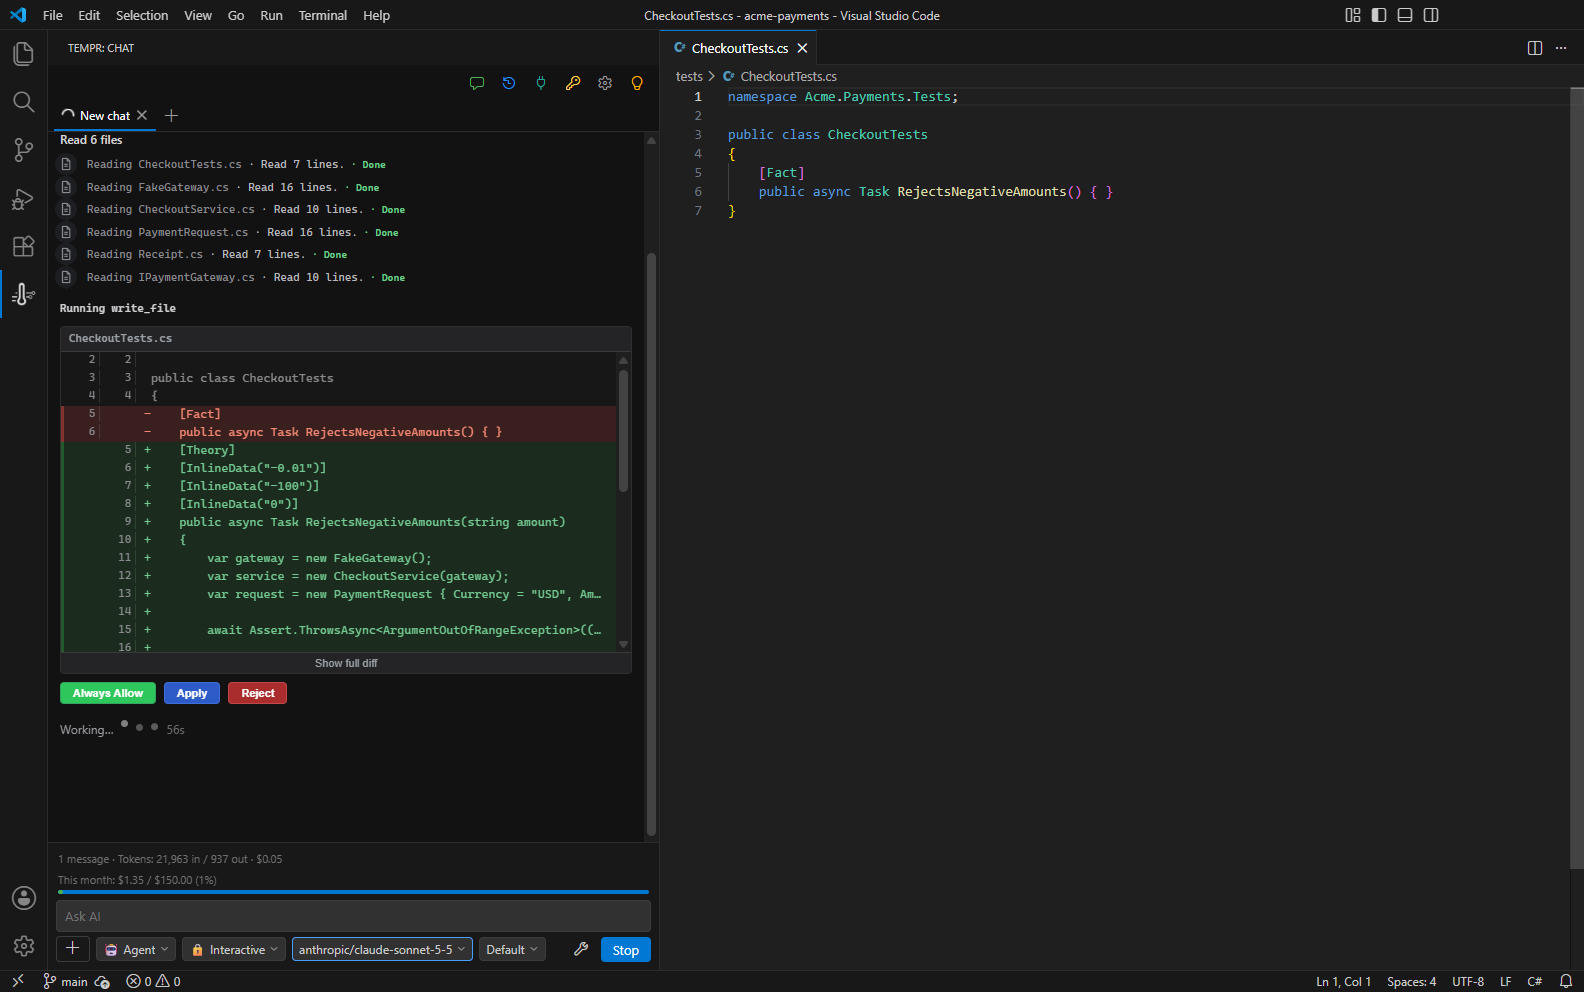
Task: Open the anthropic/claude-sonnet-5-5 model dropdown
Action: [382, 950]
